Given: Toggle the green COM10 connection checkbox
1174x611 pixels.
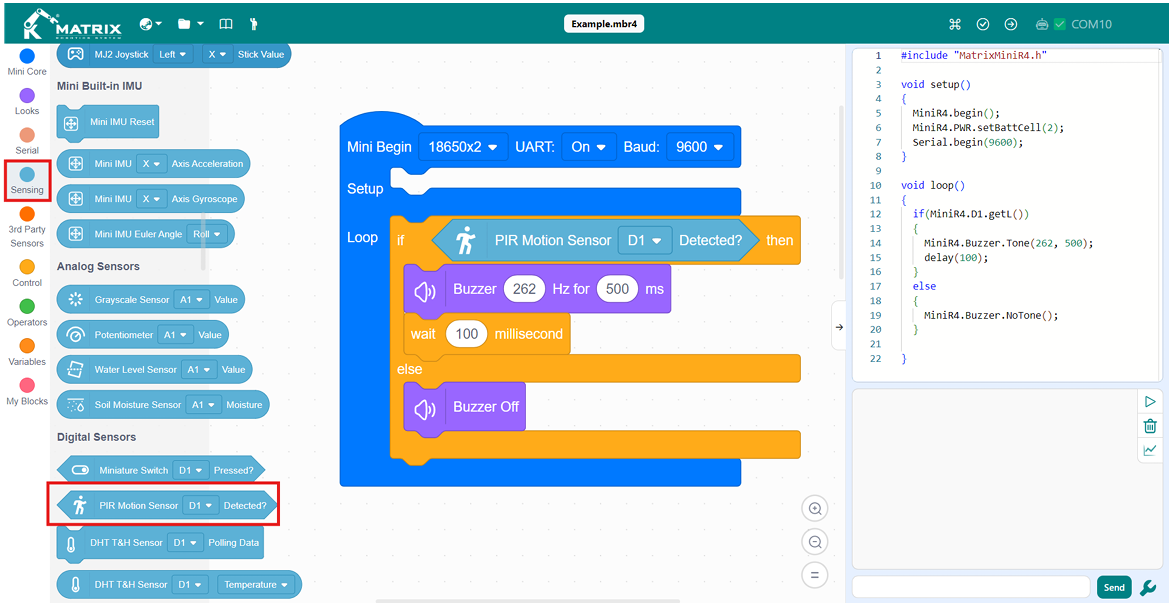Looking at the screenshot, I should 1059,24.
